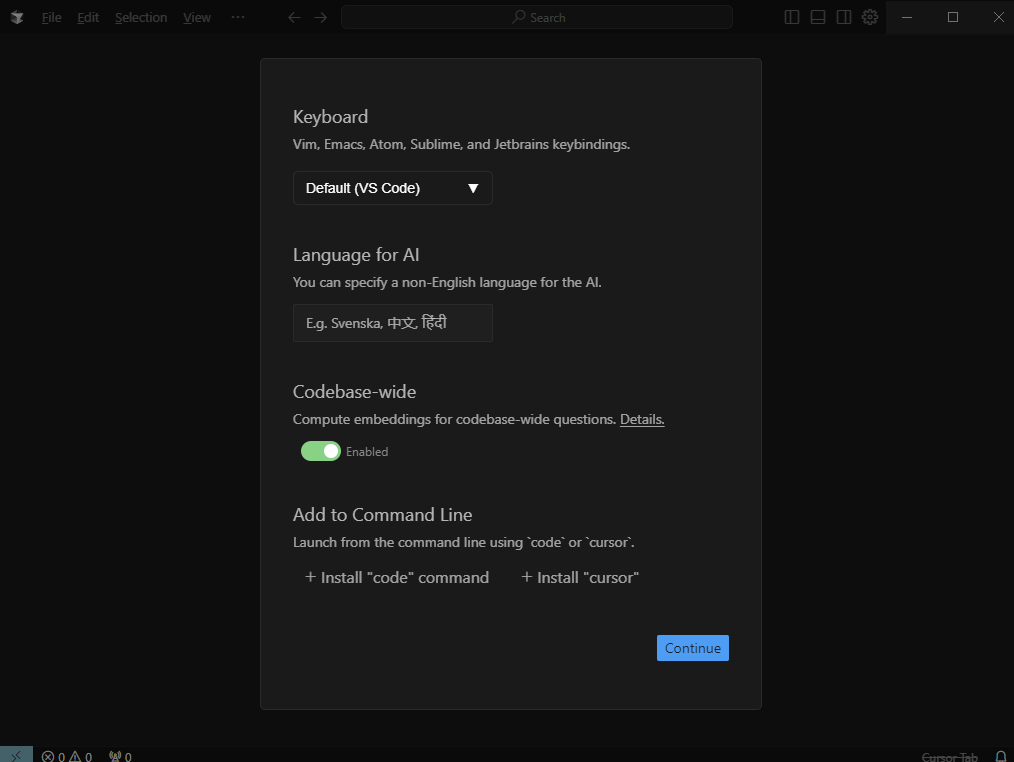
Task: Open settings gear in title bar
Action: pyautogui.click(x=870, y=17)
